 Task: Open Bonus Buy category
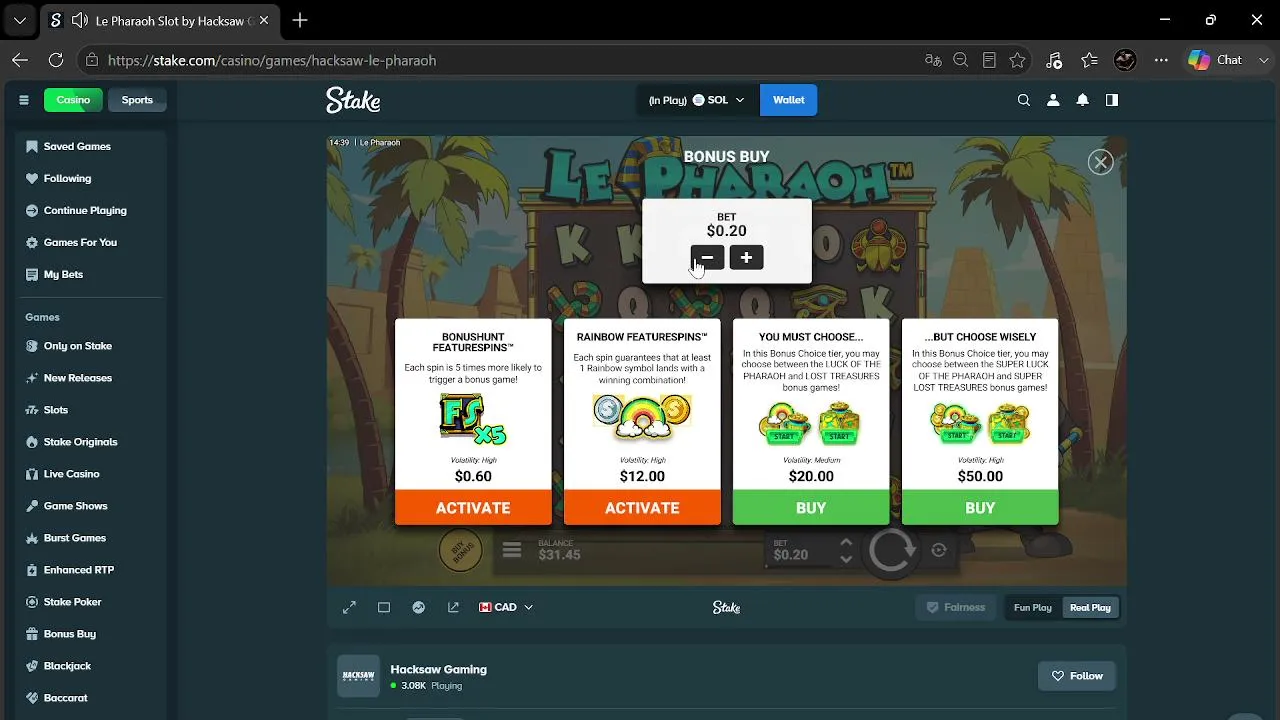tap(90, 634)
